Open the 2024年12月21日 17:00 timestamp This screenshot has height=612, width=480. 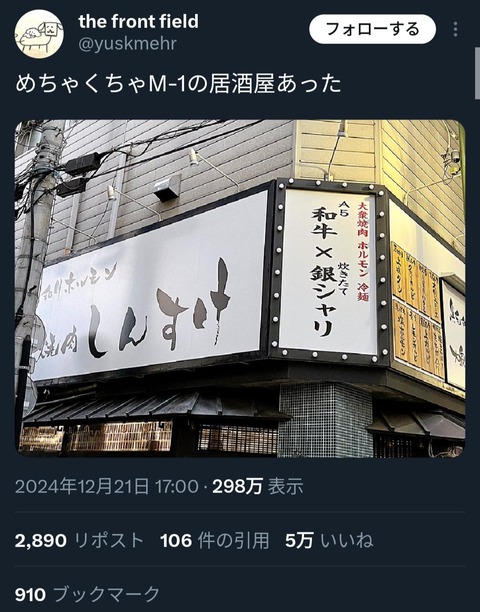107,486
